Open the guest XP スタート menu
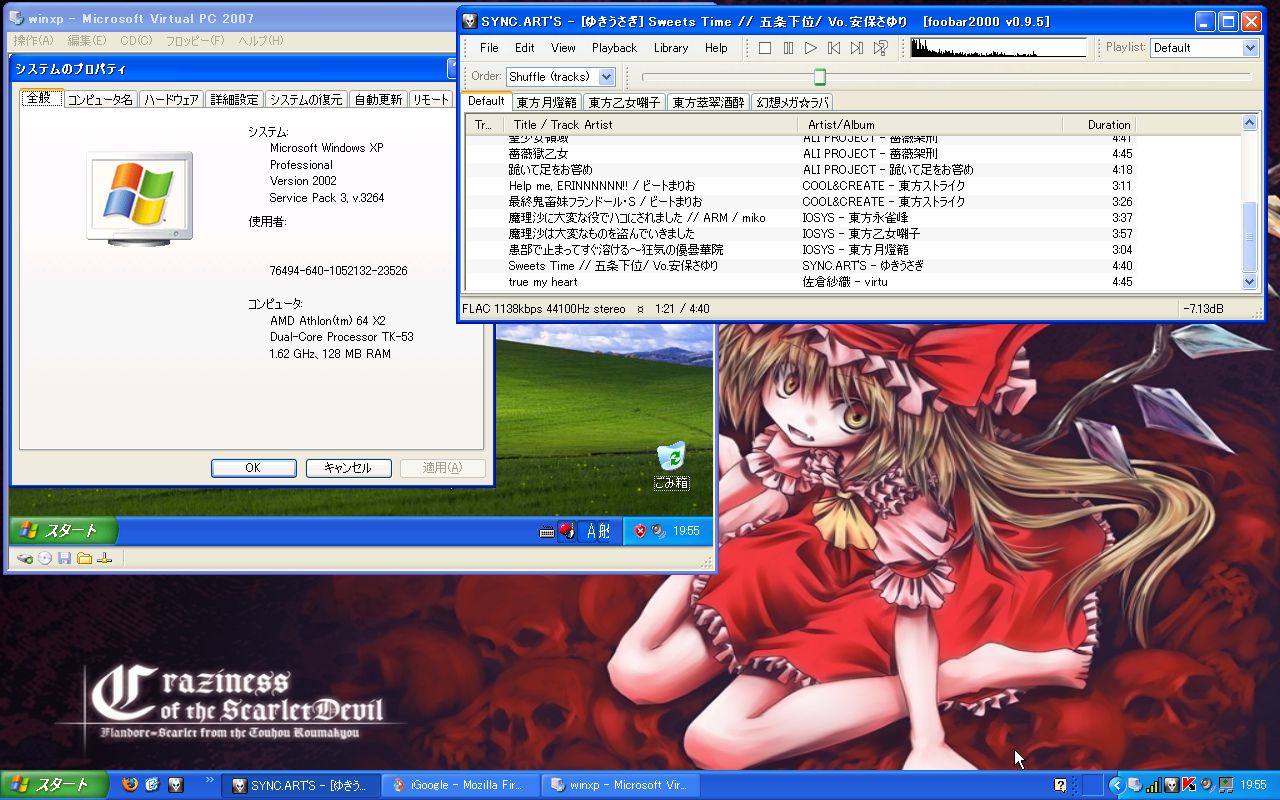1280x800 pixels. pos(63,531)
